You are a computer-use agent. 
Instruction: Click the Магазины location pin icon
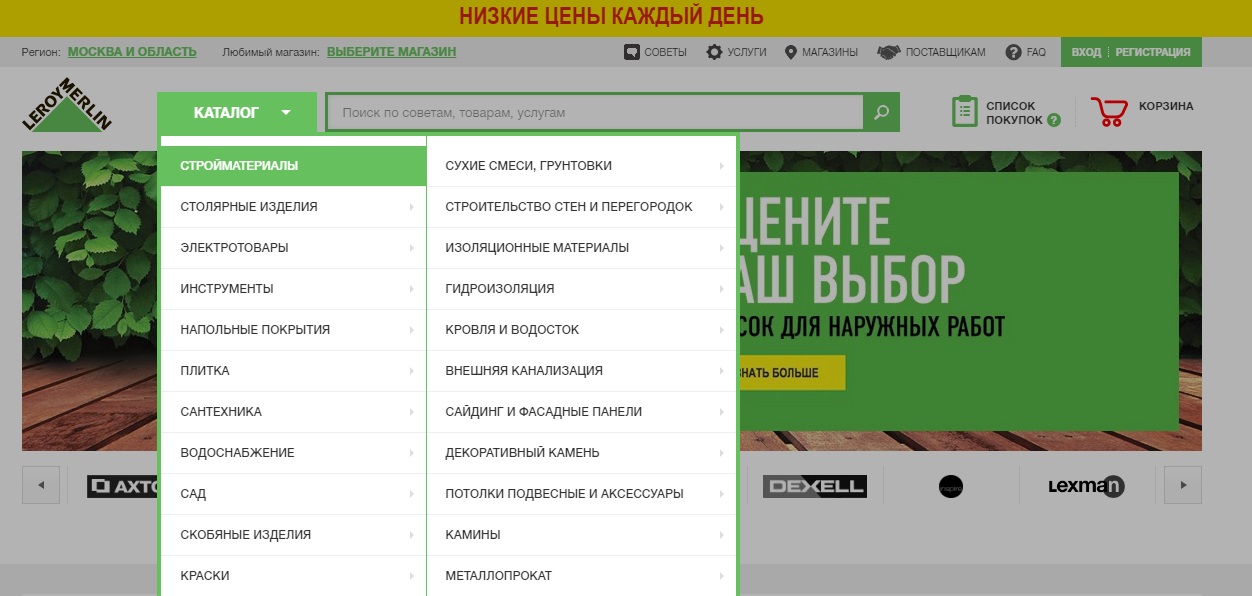coord(791,52)
